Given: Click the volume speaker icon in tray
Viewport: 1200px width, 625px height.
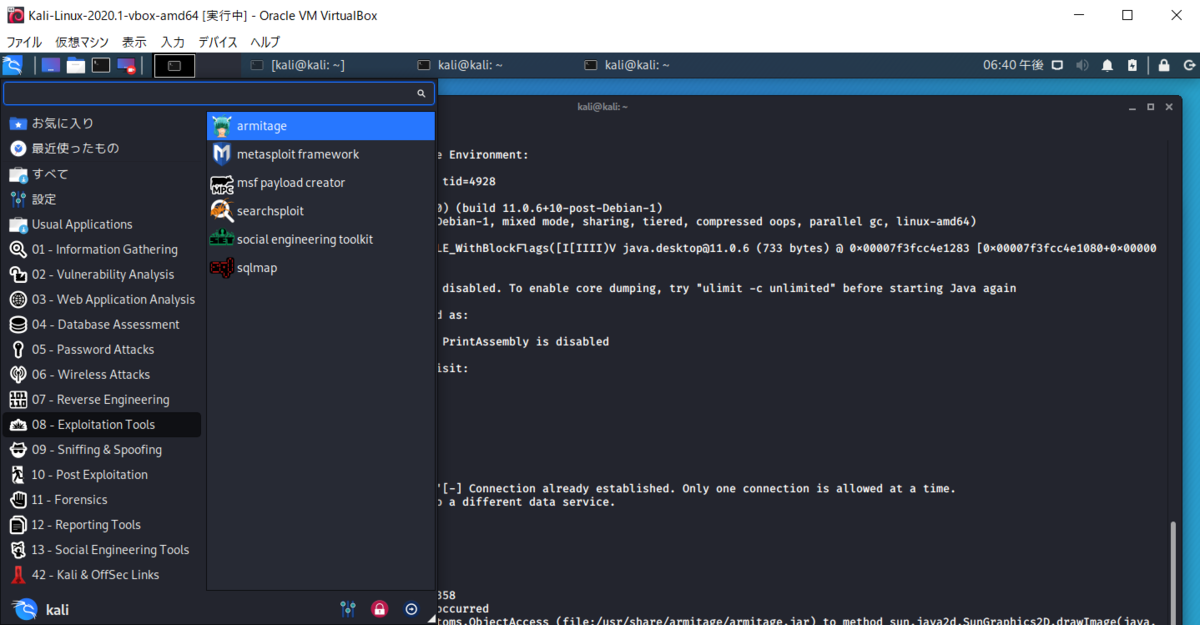Looking at the screenshot, I should 1082,66.
